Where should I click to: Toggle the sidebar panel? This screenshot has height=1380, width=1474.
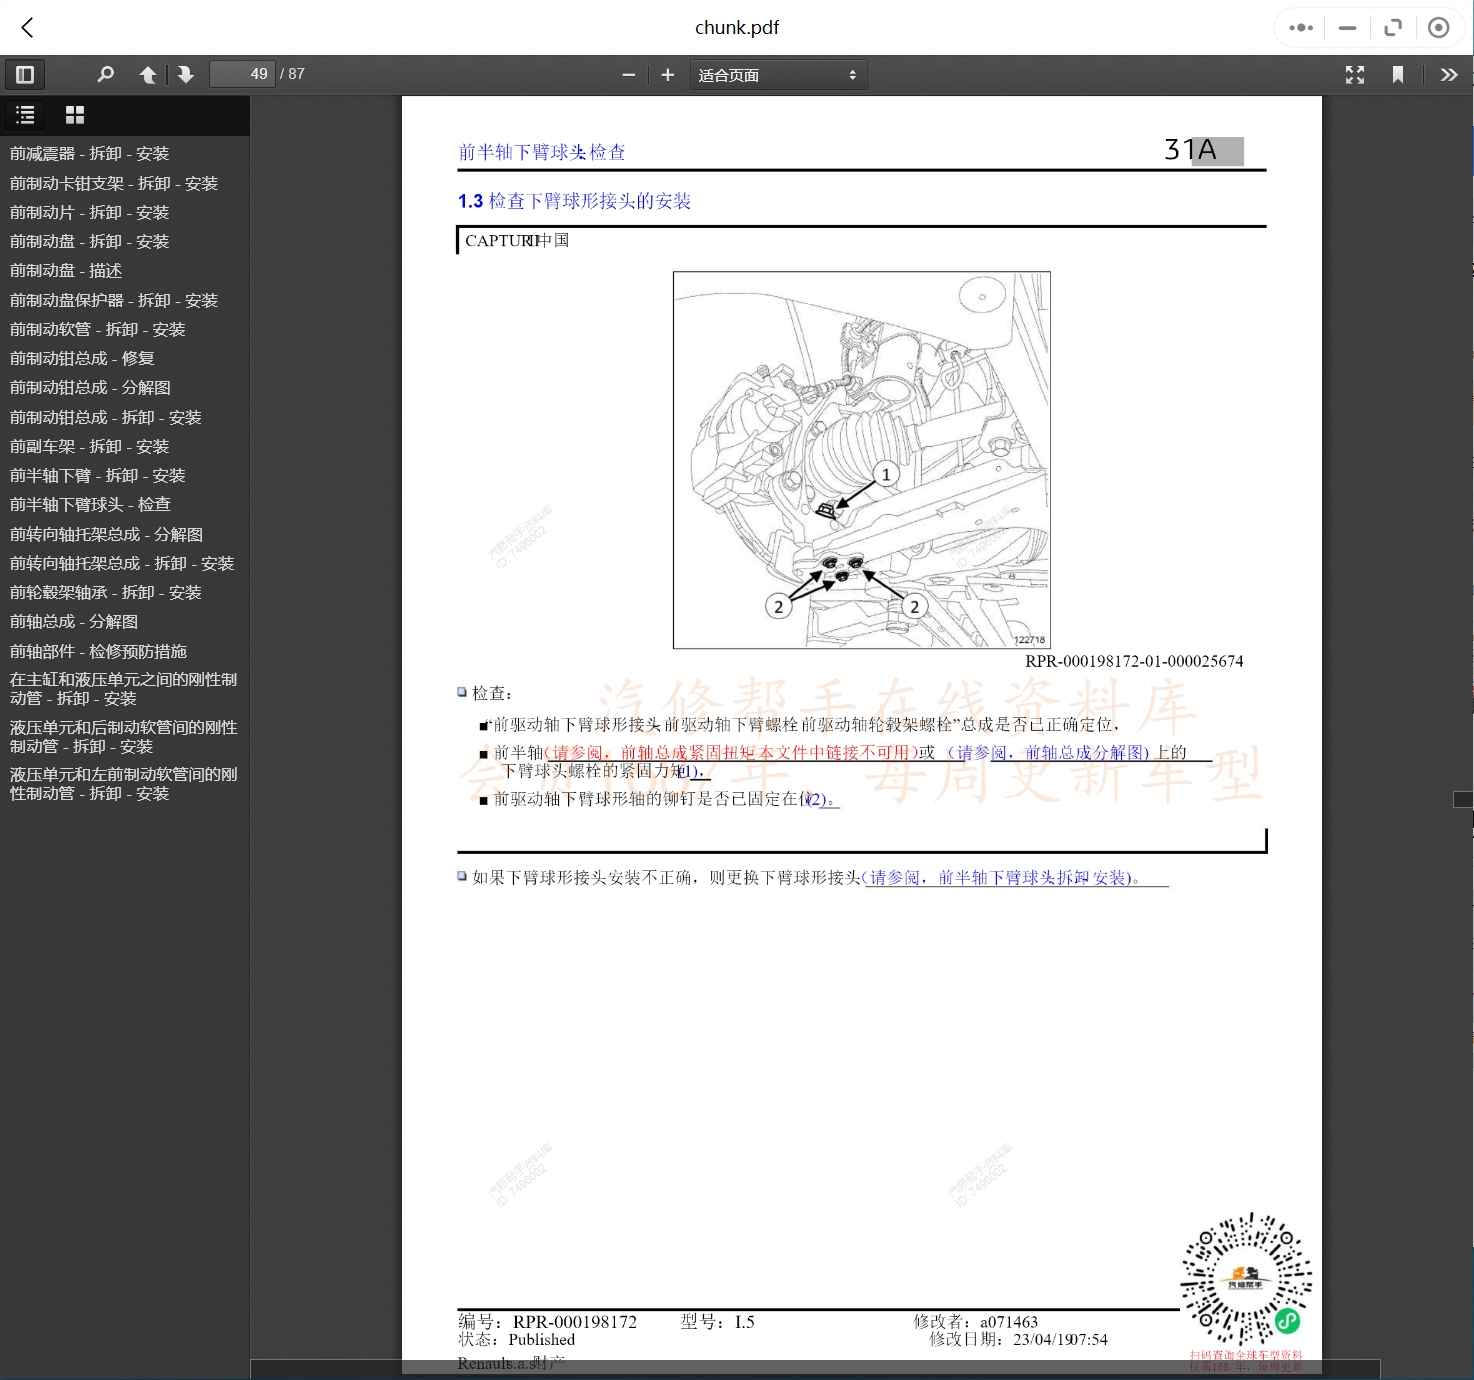(x=25, y=74)
